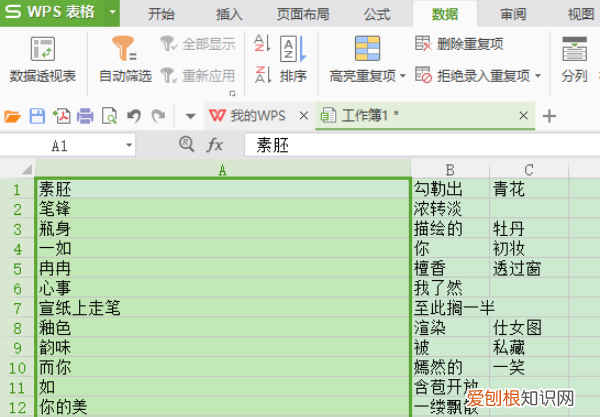Viewport: 600px width, 417px height.
Task: Click cell containing 你的美
Action: tap(223, 407)
